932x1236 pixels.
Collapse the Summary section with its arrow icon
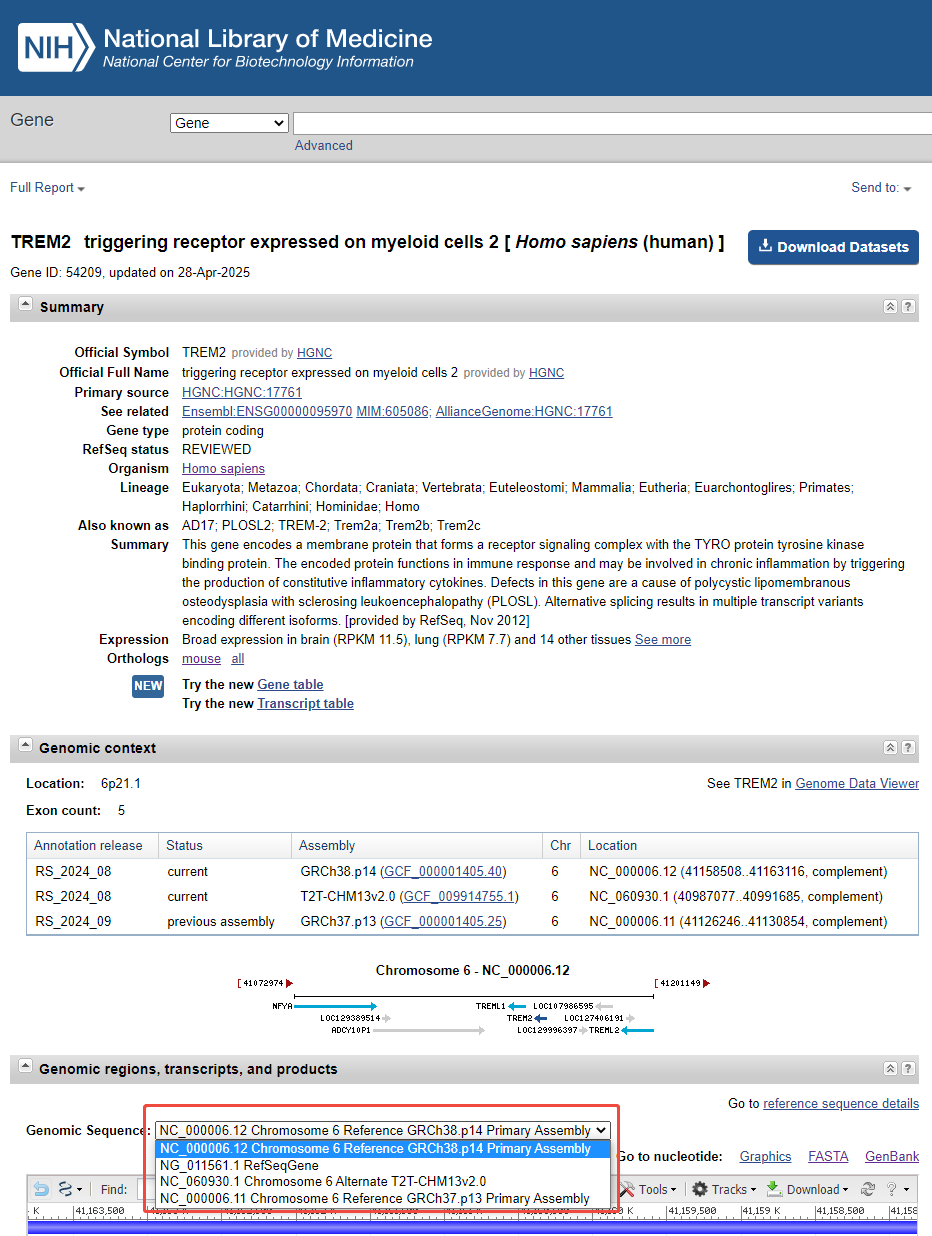click(x=25, y=305)
